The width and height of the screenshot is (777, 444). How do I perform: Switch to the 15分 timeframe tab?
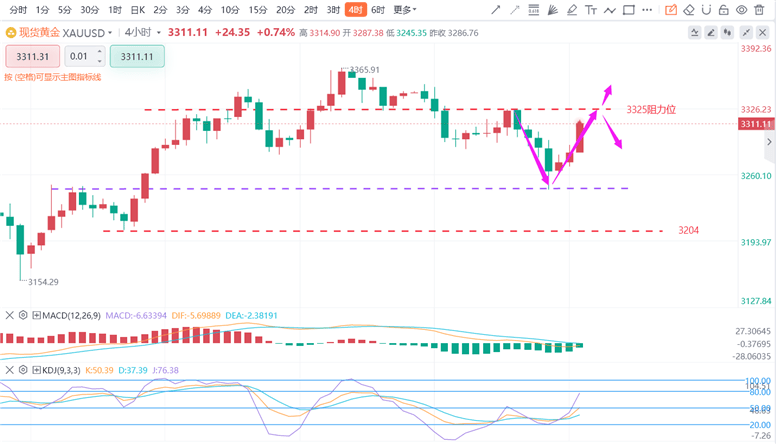point(258,10)
